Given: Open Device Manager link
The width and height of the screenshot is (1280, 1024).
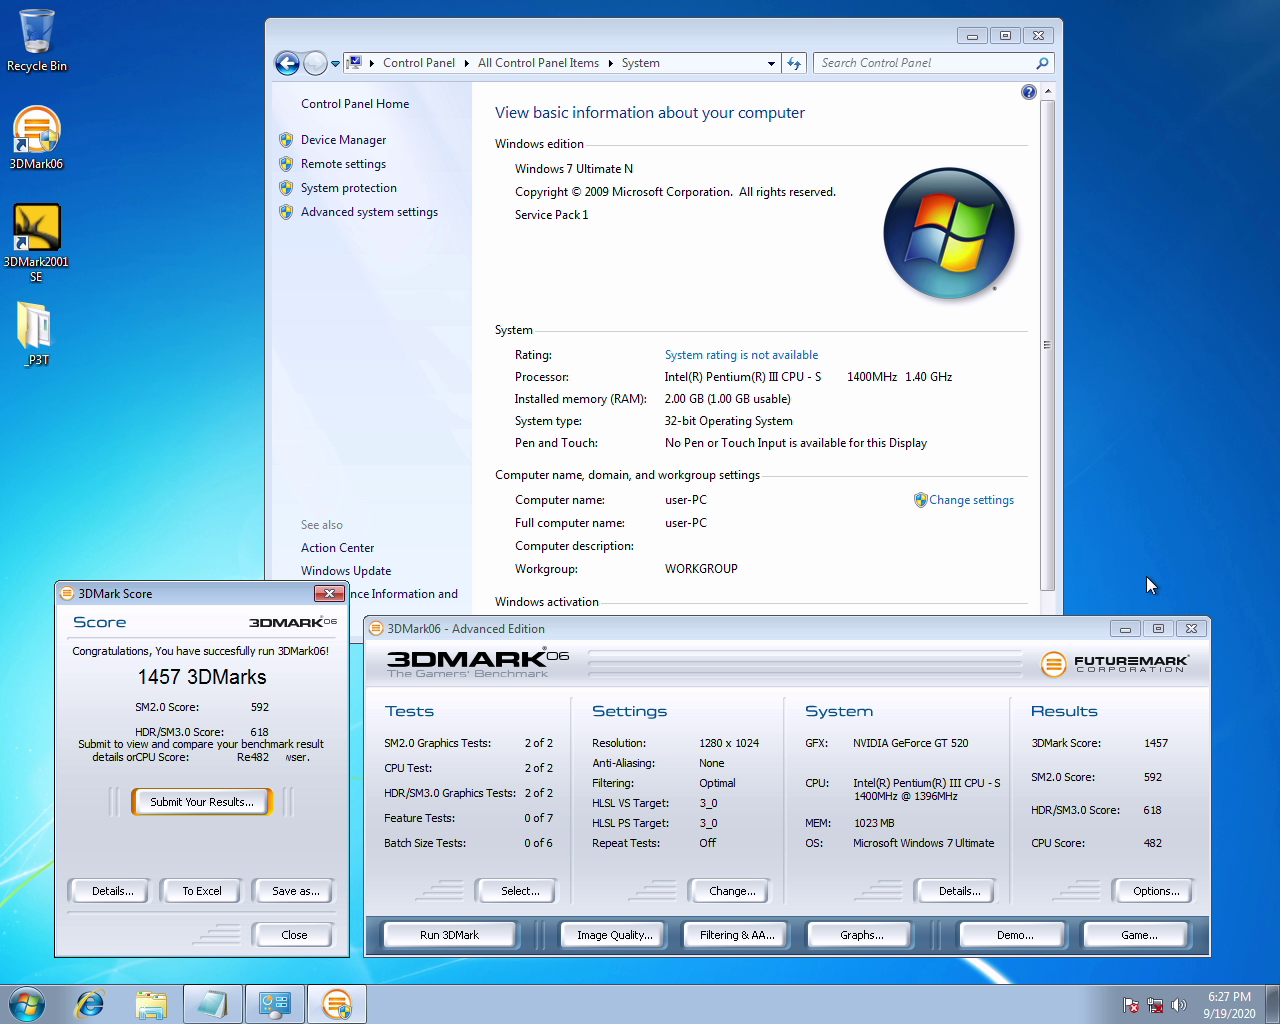Looking at the screenshot, I should click(343, 140).
